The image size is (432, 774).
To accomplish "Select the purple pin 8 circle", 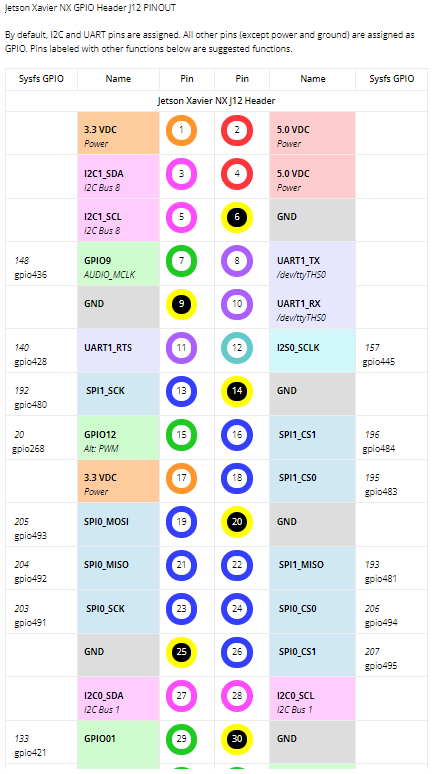I will [237, 261].
